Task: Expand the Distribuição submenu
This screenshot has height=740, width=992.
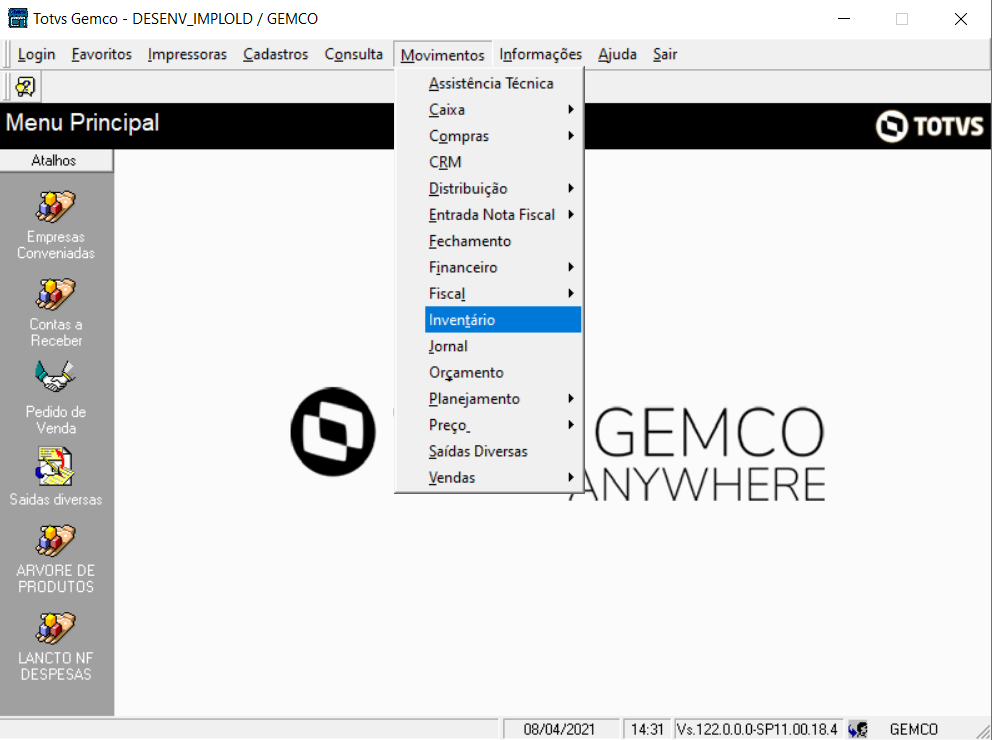Action: point(503,188)
